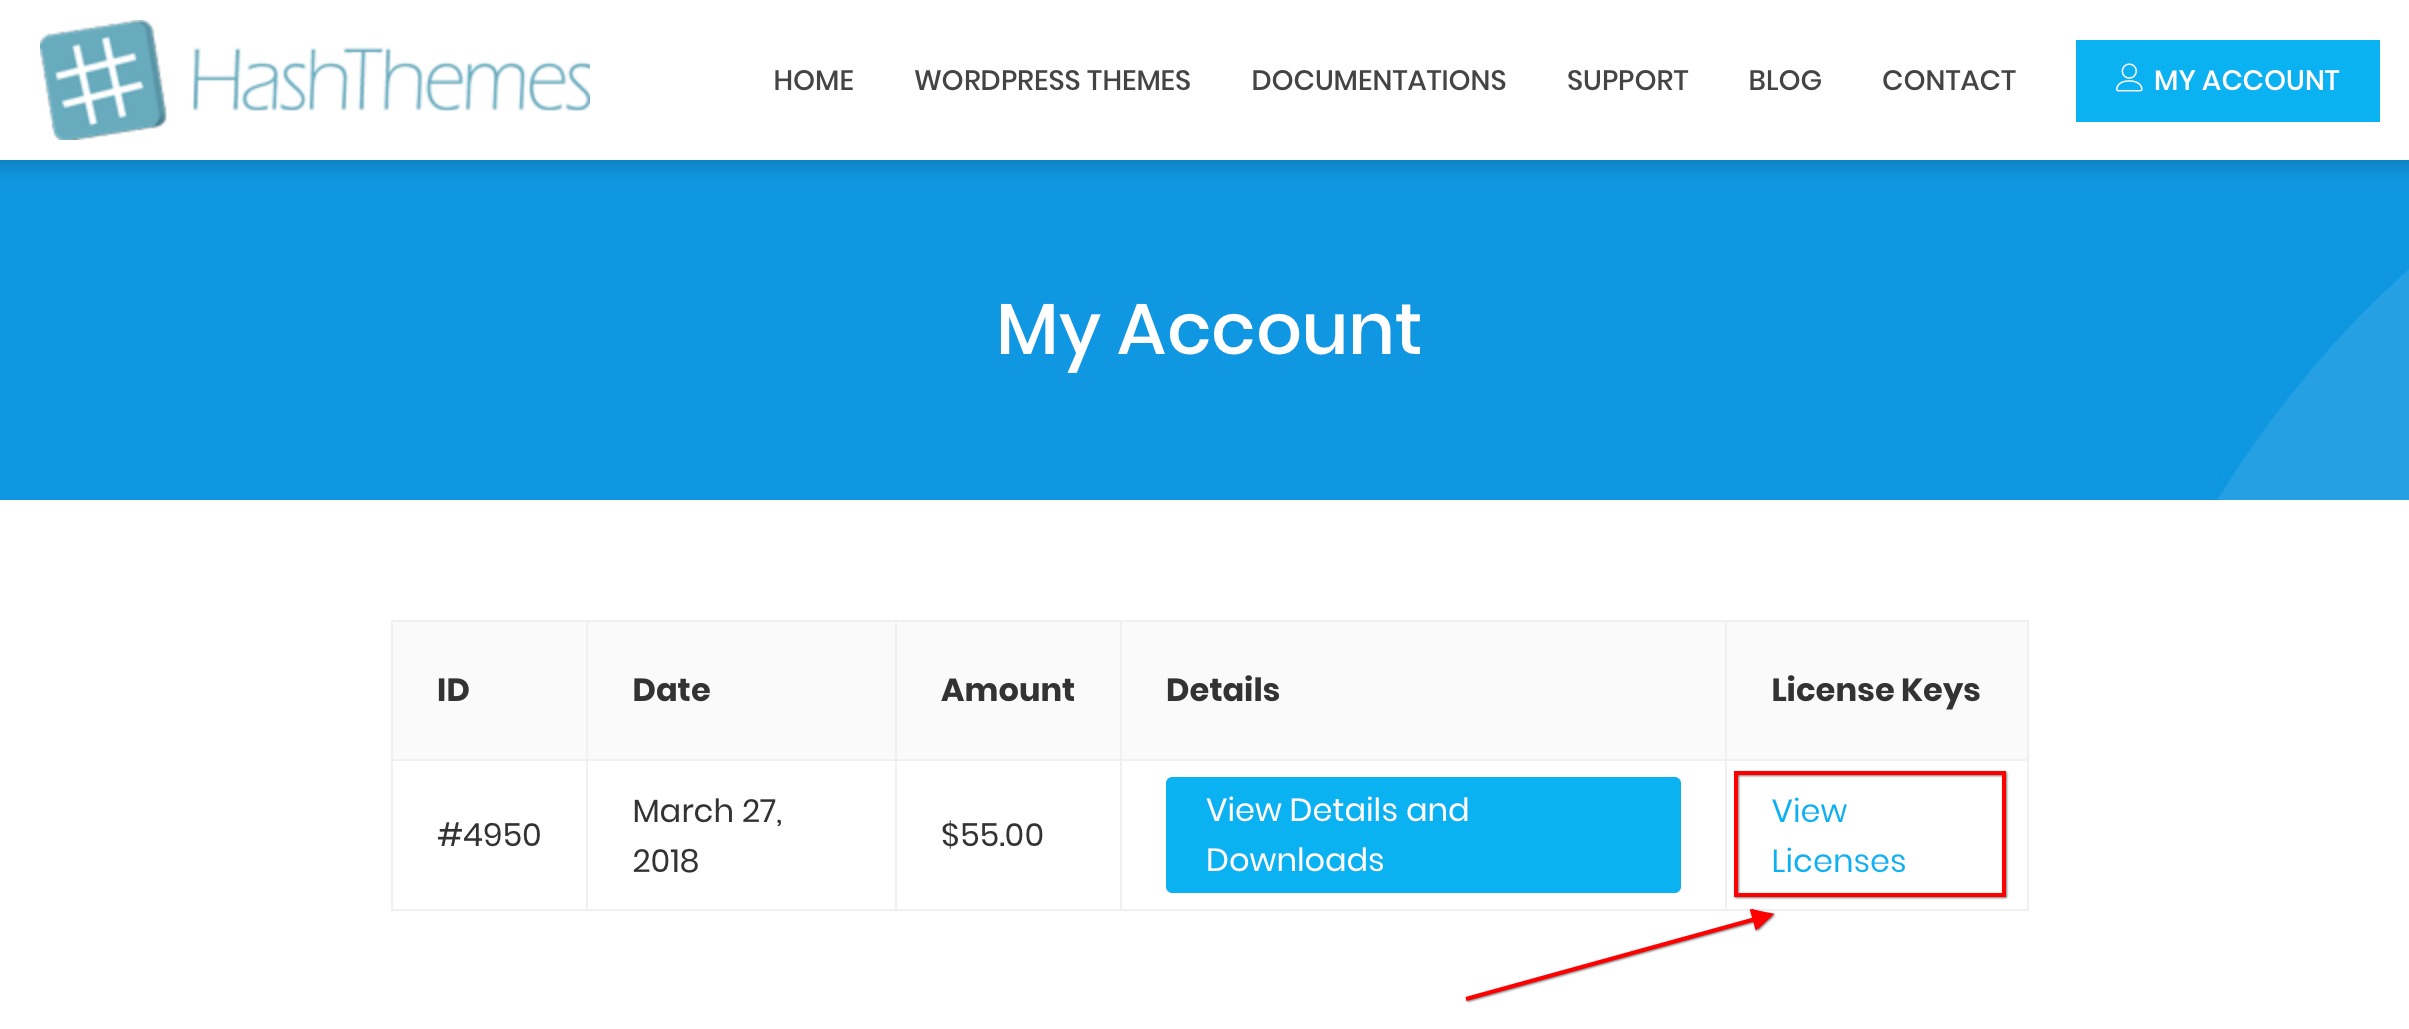Click the Details column header

point(1222,690)
